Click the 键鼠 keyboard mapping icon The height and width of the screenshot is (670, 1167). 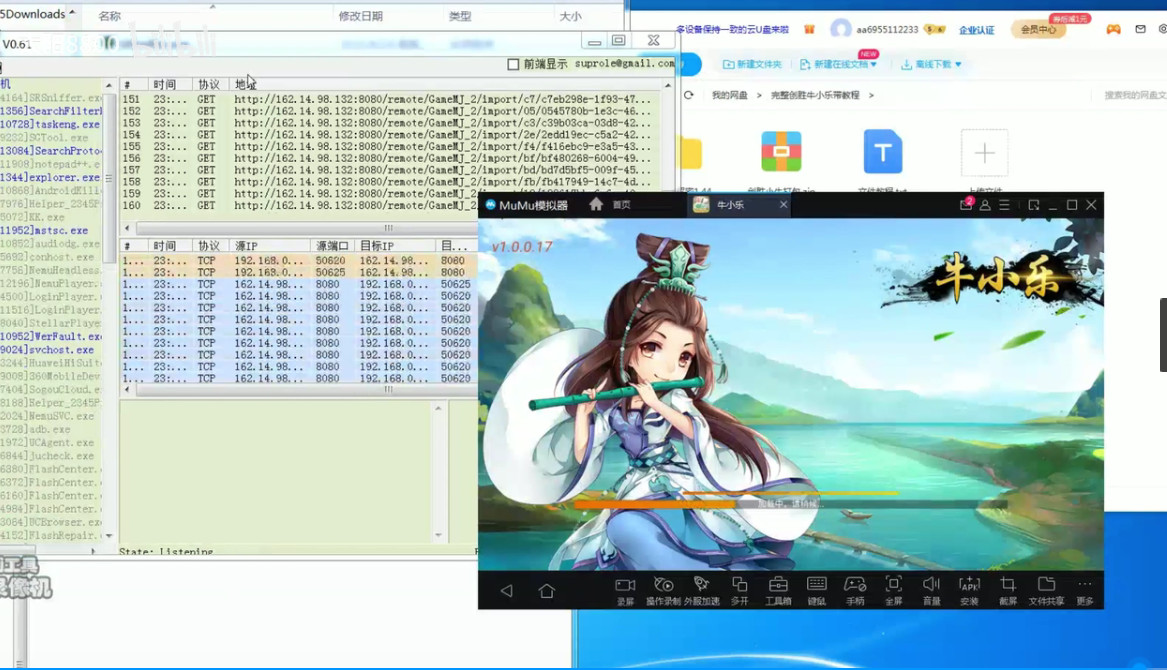816,589
